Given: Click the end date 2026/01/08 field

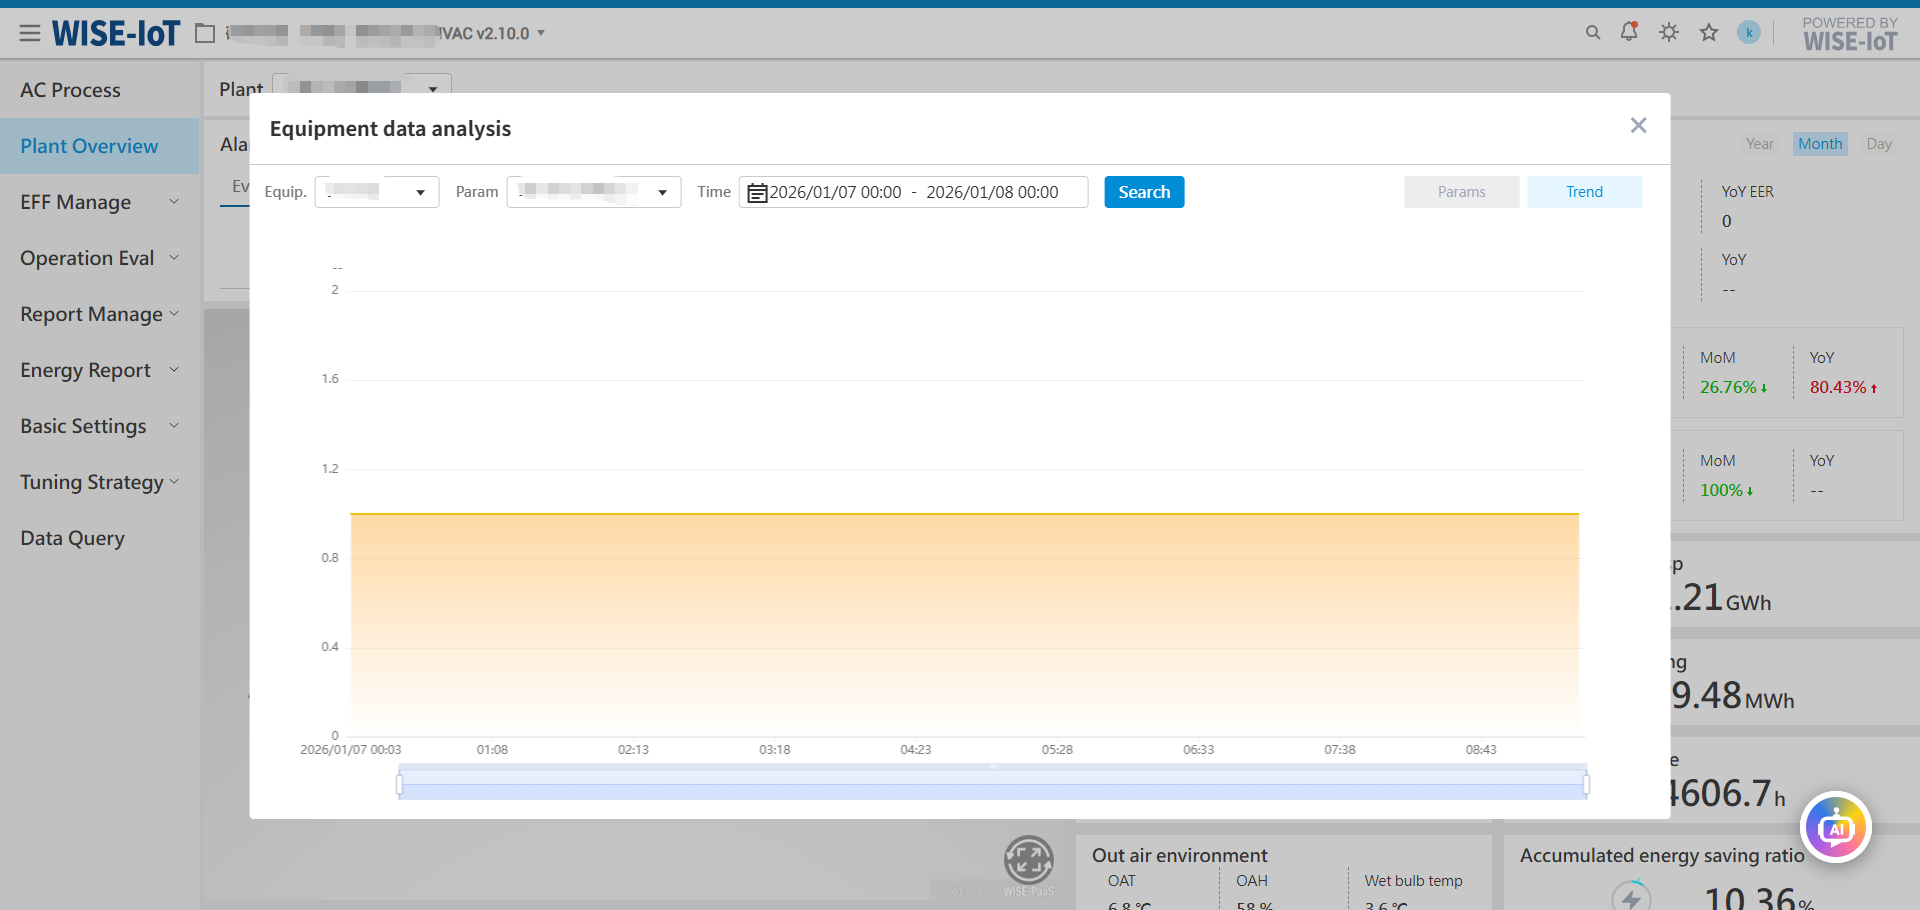Looking at the screenshot, I should pyautogui.click(x=992, y=192).
